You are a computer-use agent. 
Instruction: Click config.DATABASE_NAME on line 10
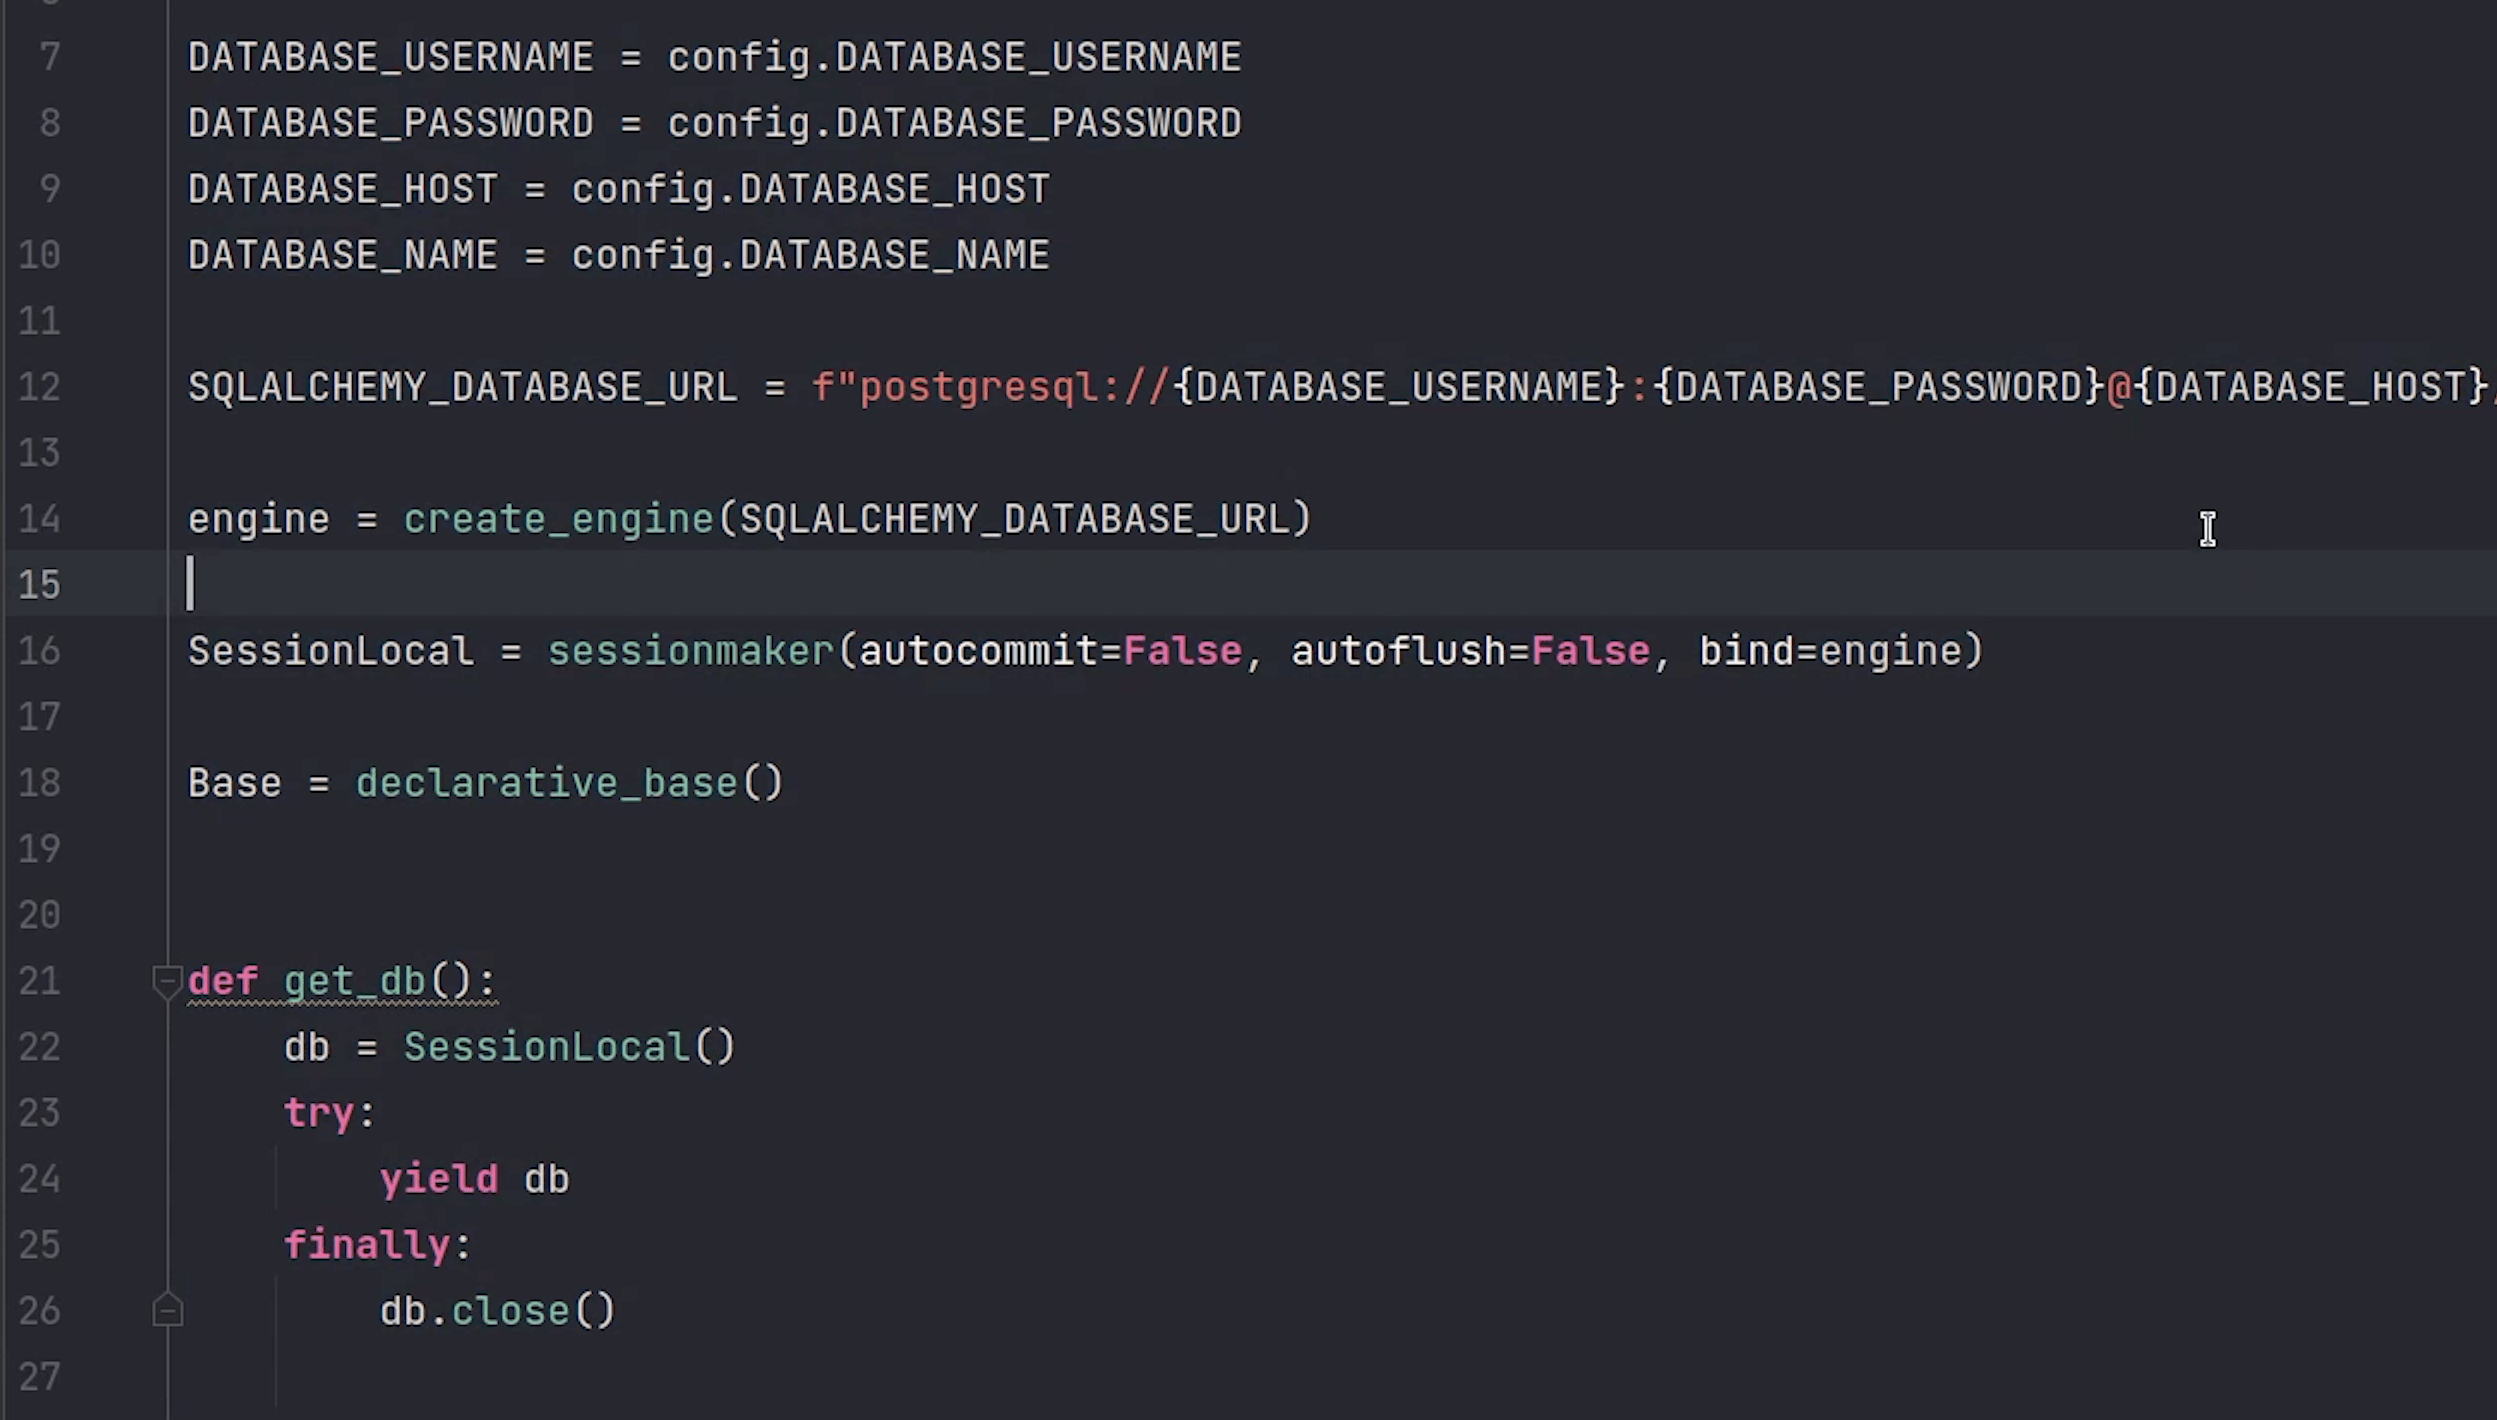coord(810,255)
